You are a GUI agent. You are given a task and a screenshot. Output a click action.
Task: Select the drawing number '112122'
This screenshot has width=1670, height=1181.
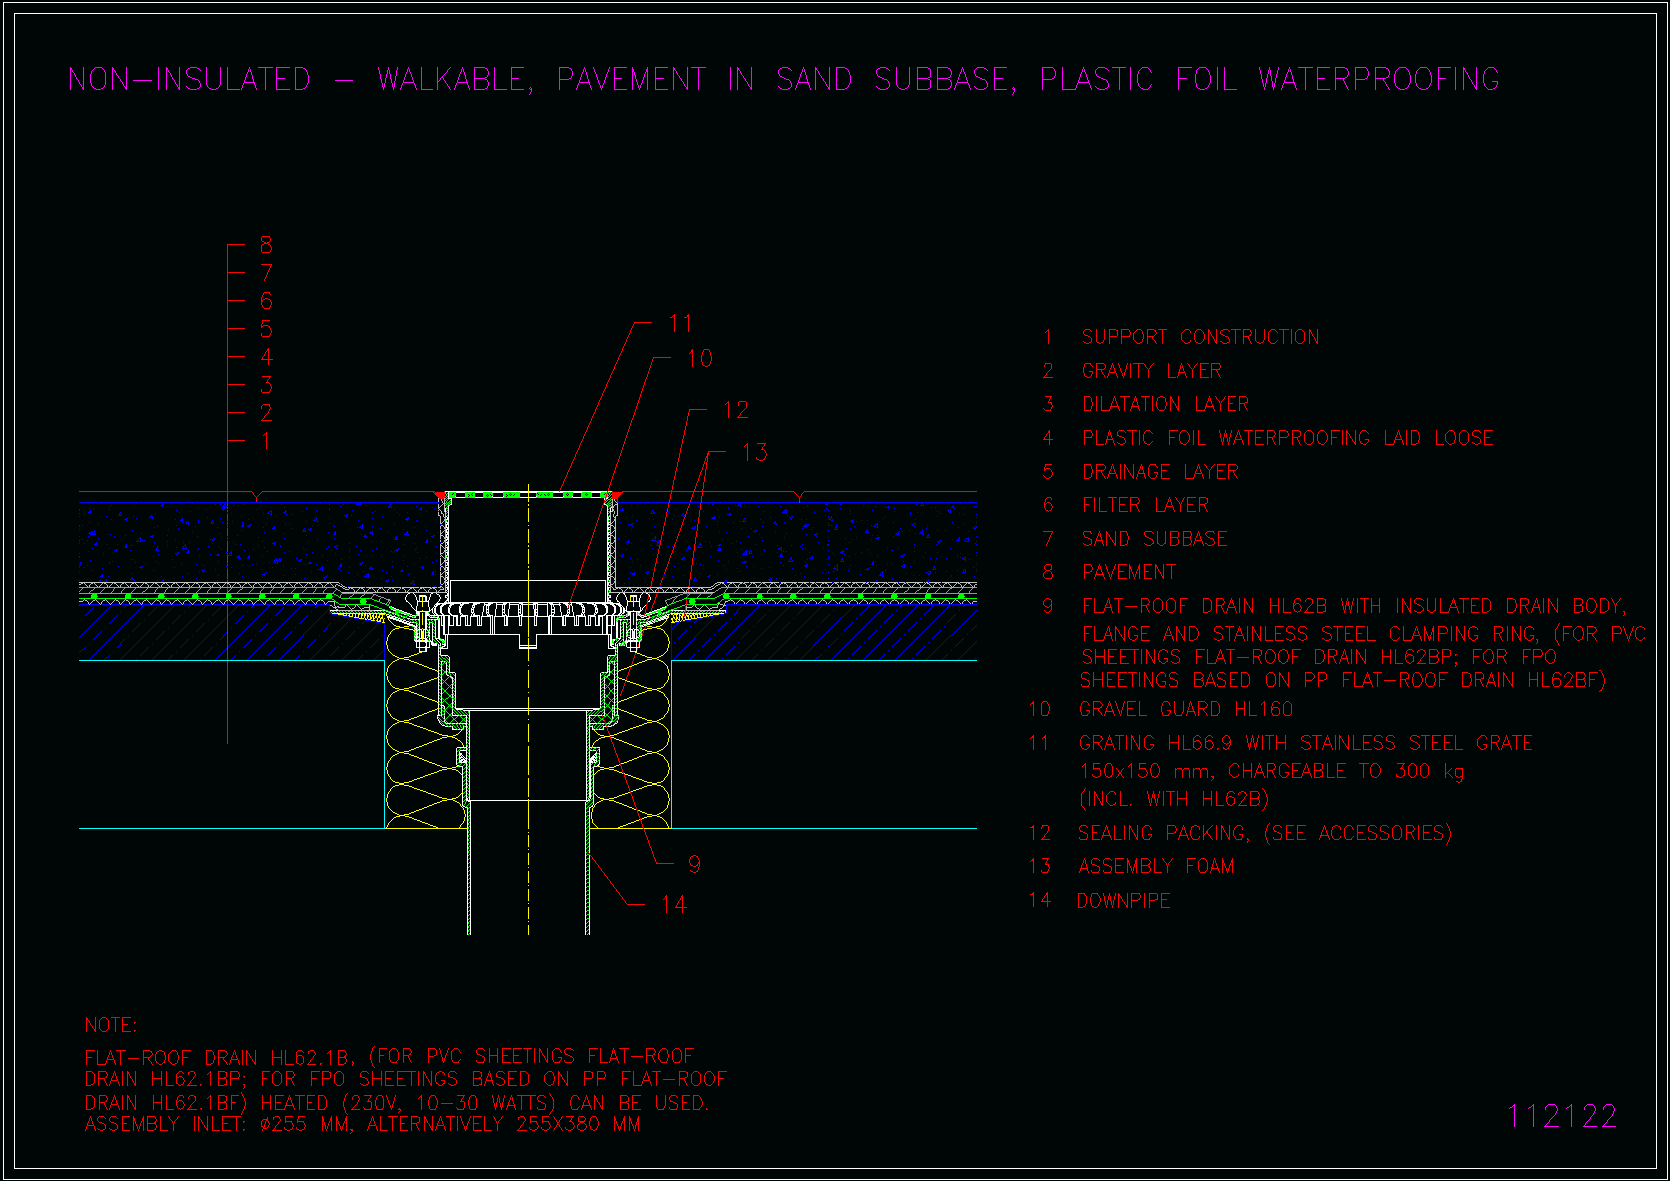click(1562, 1116)
